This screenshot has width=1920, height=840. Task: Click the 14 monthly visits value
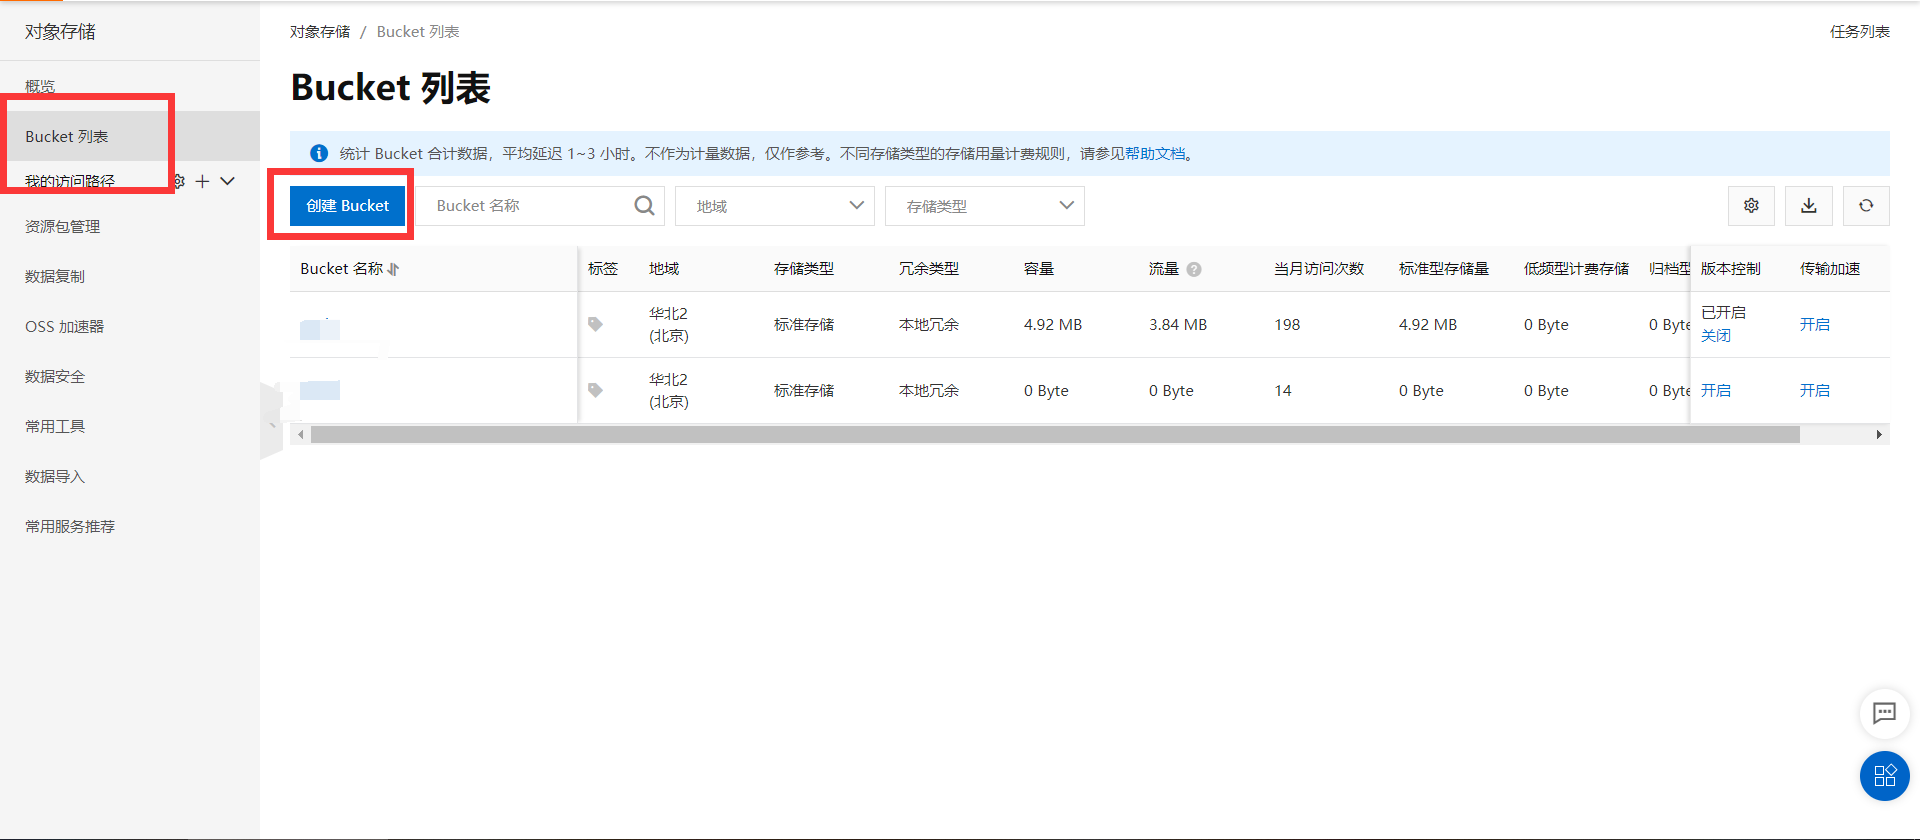1283,390
